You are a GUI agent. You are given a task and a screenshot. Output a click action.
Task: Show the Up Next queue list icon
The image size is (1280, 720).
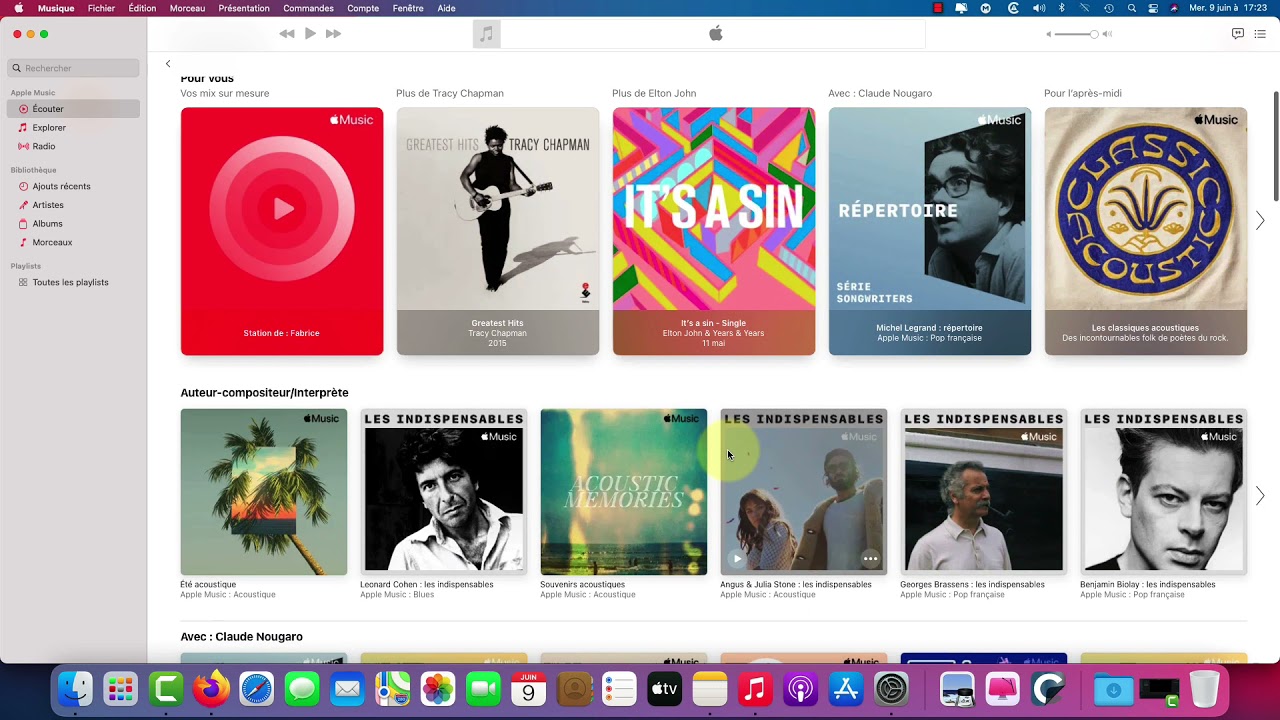1260,34
